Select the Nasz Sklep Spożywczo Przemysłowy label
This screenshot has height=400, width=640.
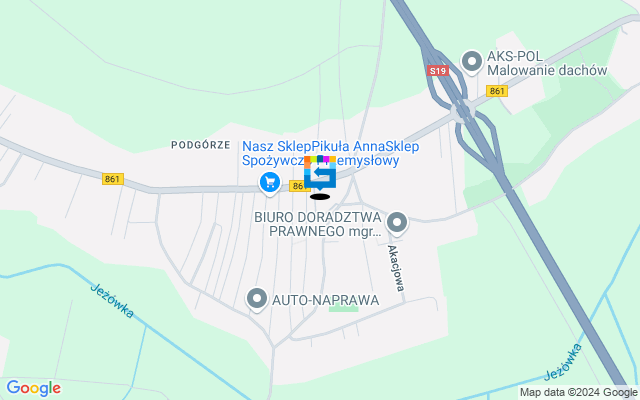[331, 153]
